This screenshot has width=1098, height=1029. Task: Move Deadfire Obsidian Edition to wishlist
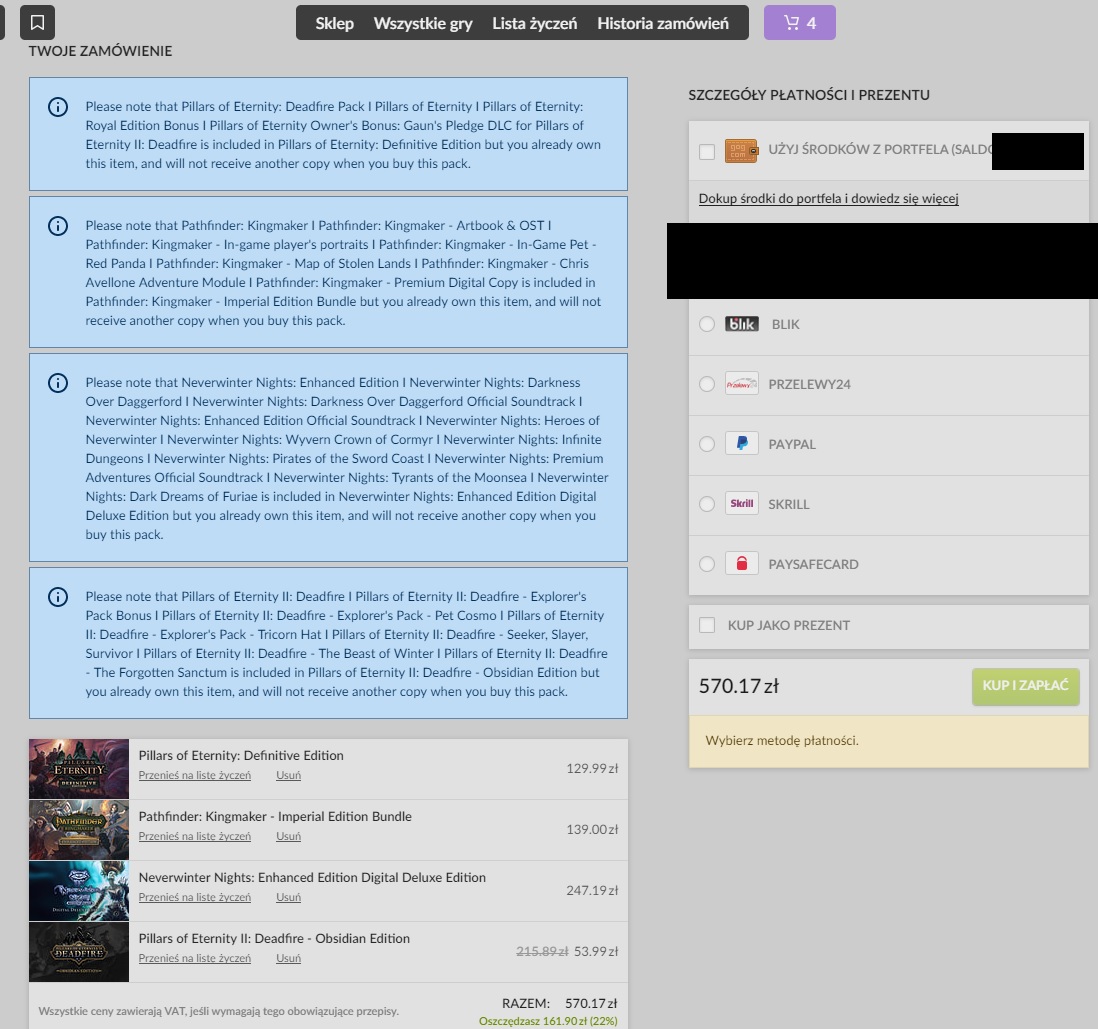[x=195, y=958]
